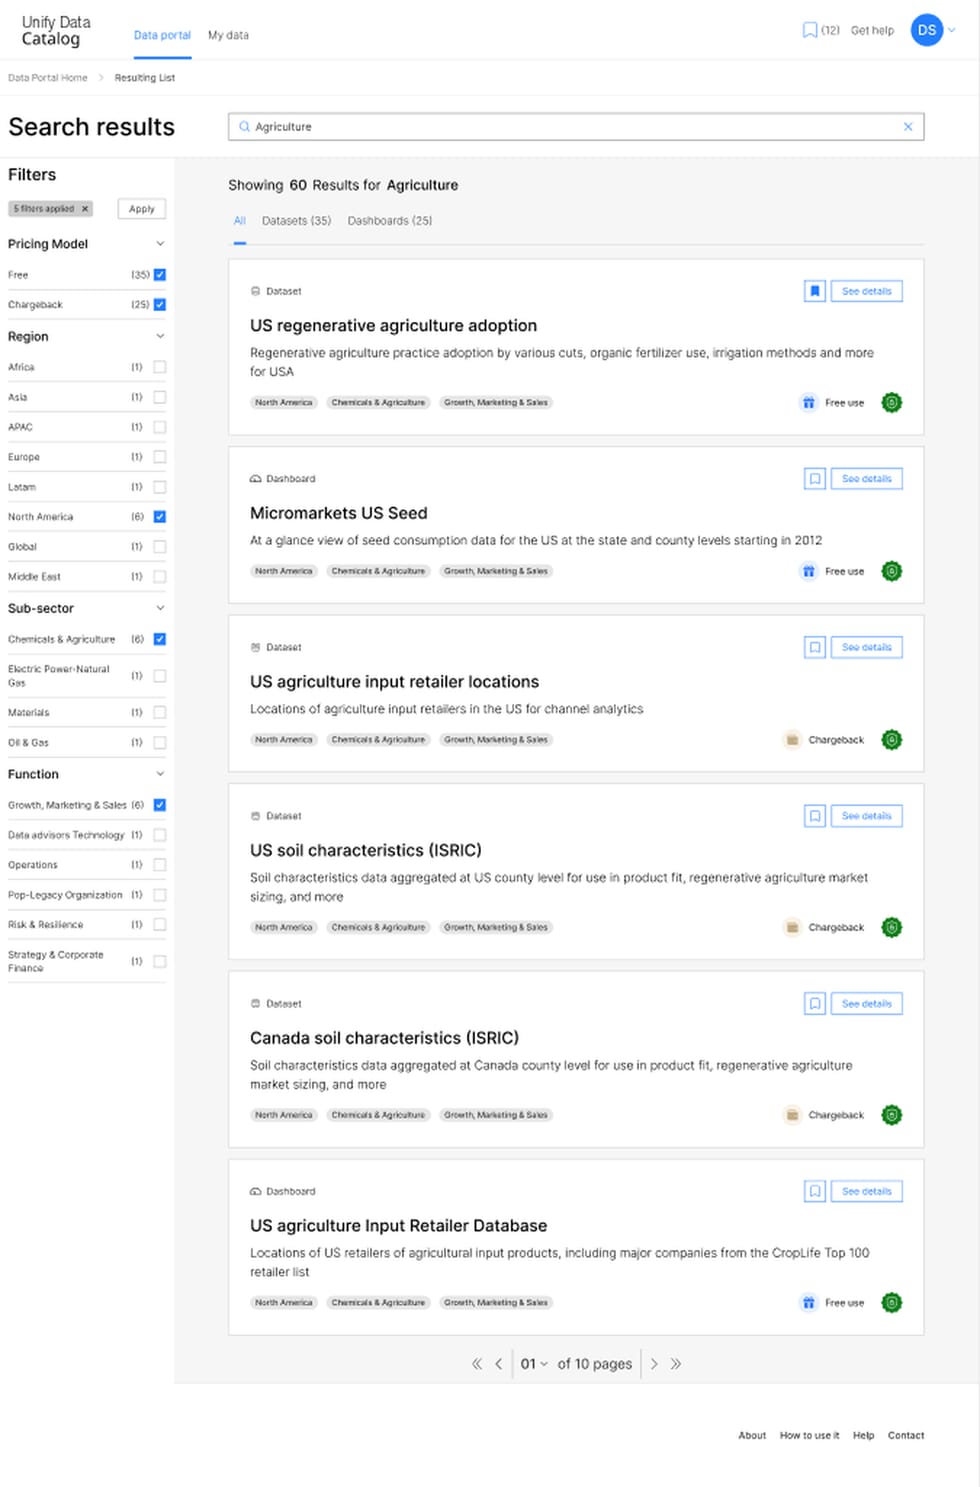The height and width of the screenshot is (1487, 980).
Task: Check the Europe region filter
Action: tap(160, 457)
